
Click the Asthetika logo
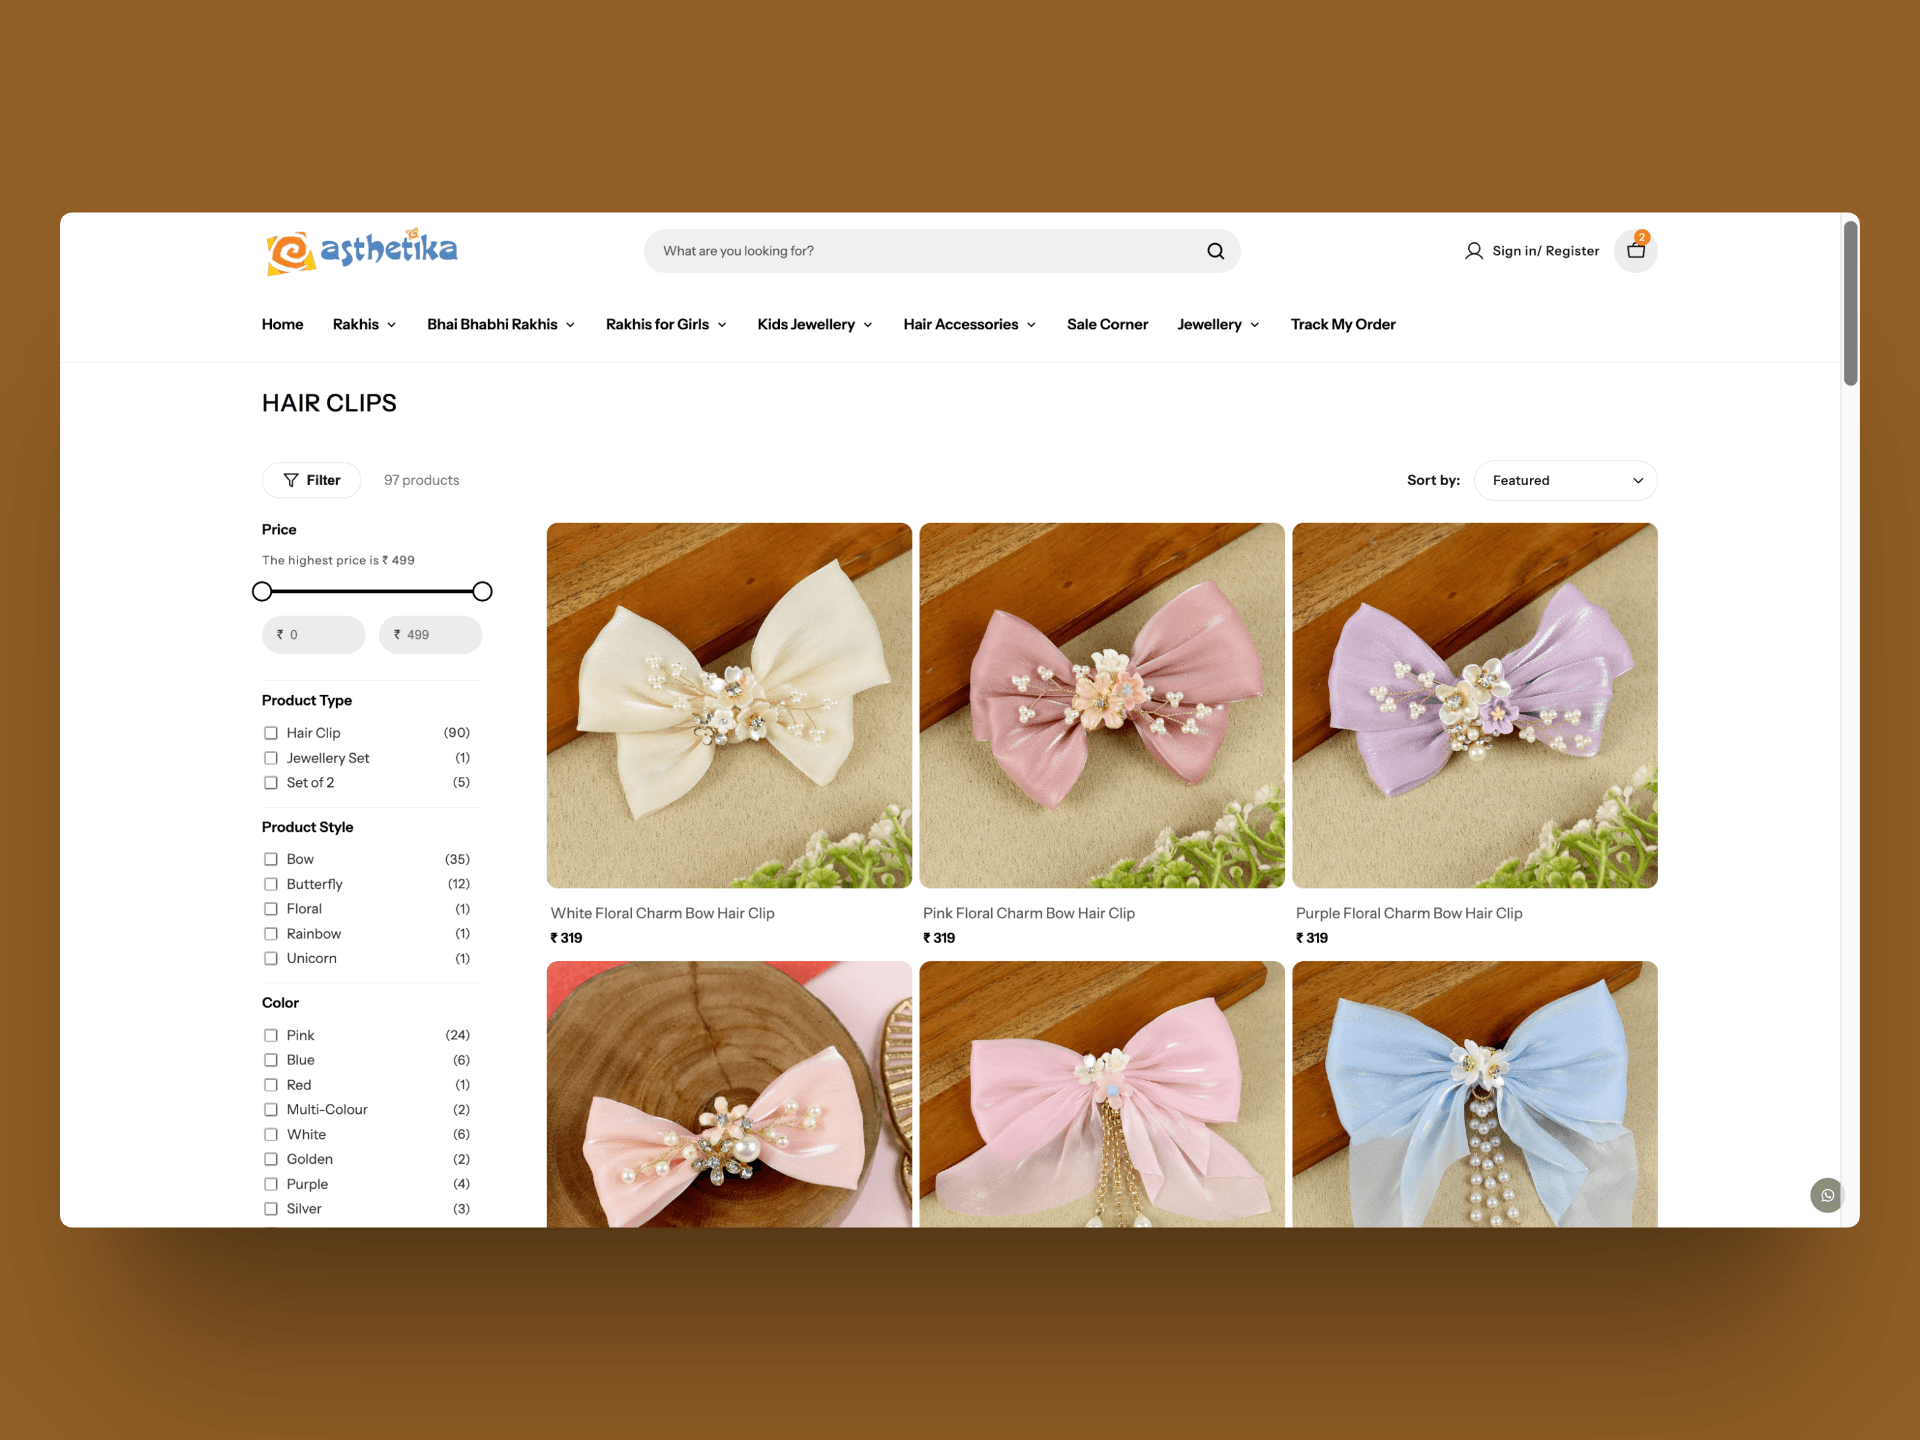point(361,251)
